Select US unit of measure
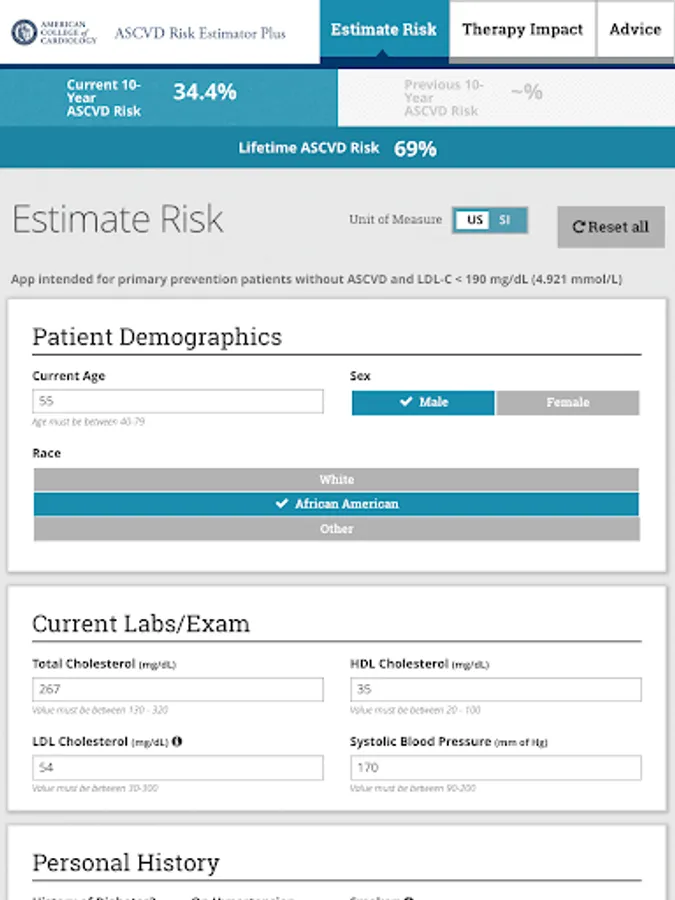The height and width of the screenshot is (900, 675). pyautogui.click(x=475, y=220)
